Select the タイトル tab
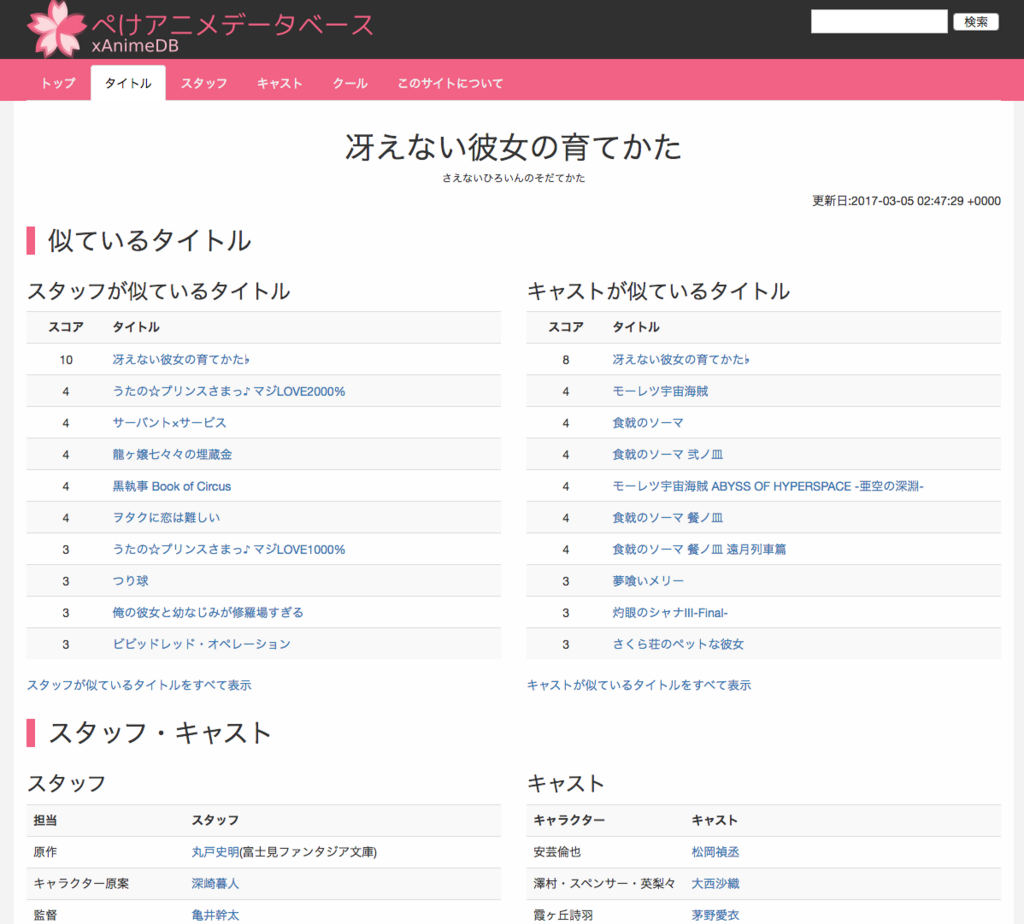 128,83
